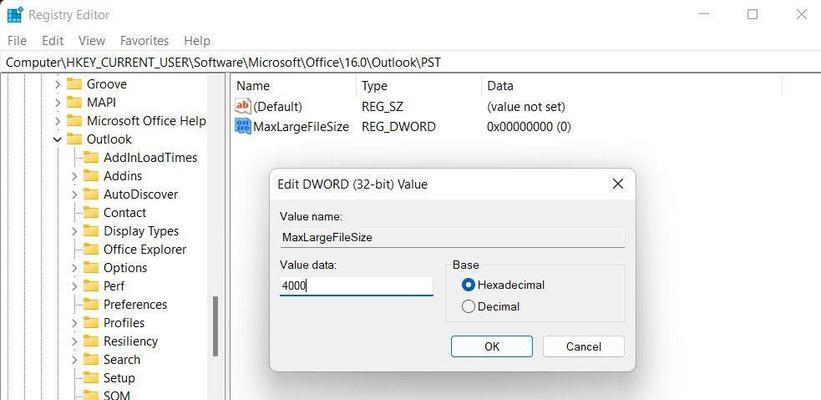Expand the Display Types key

click(74, 231)
